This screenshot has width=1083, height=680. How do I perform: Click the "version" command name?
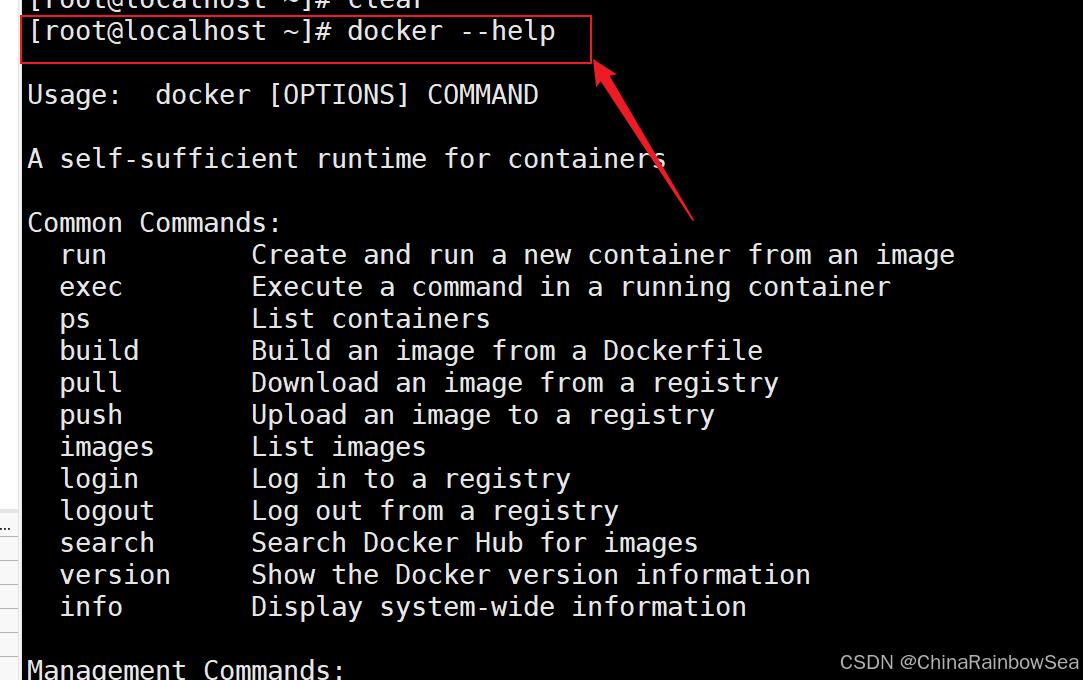pyautogui.click(x=115, y=575)
